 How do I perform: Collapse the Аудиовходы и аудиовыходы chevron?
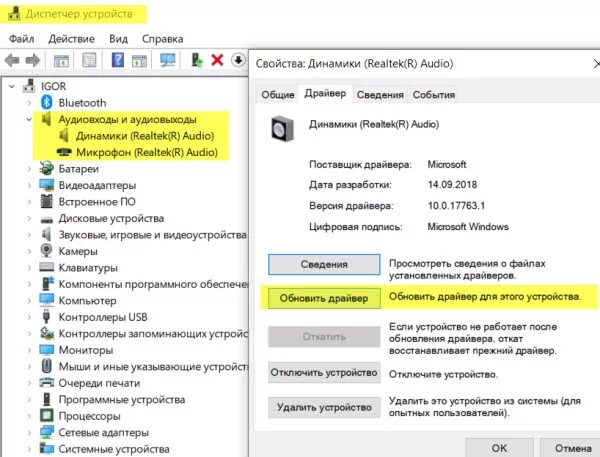point(29,119)
